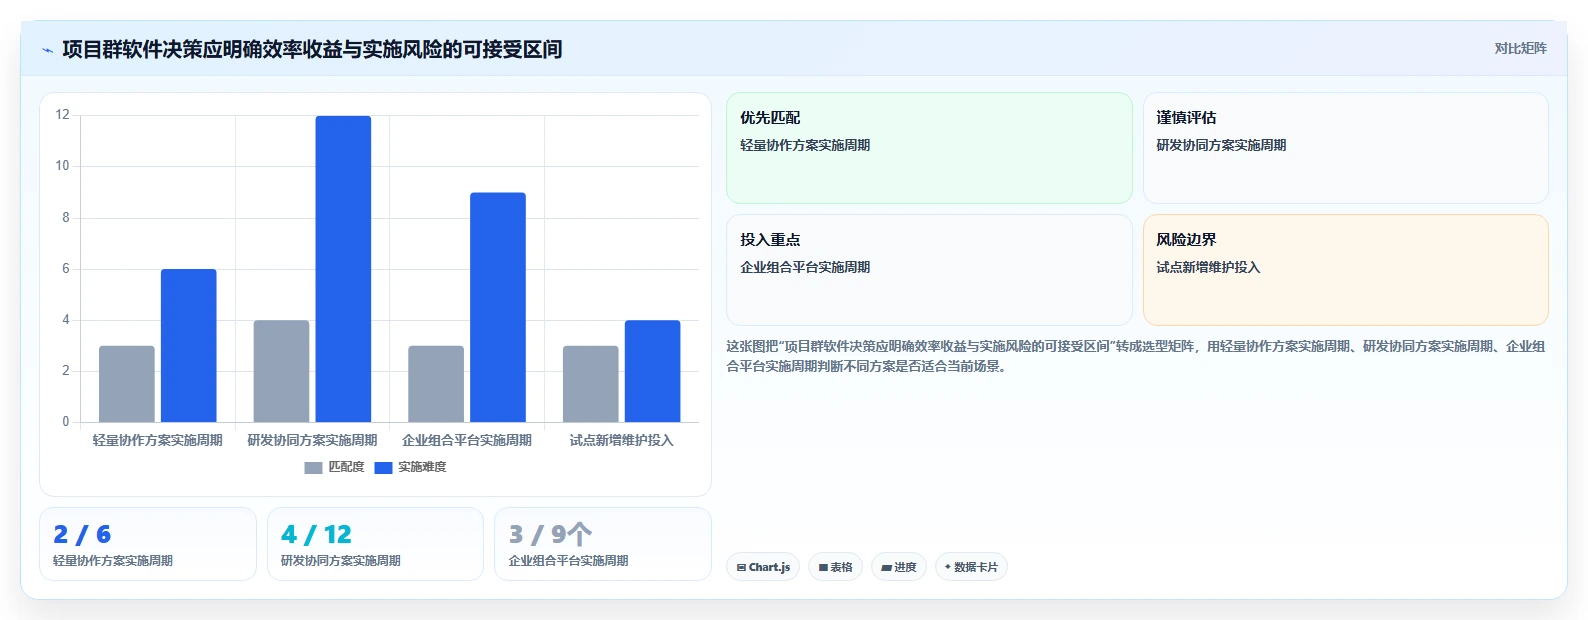Click blue 实施难度 bar for 研发协同方案实施周期

pyautogui.click(x=343, y=269)
